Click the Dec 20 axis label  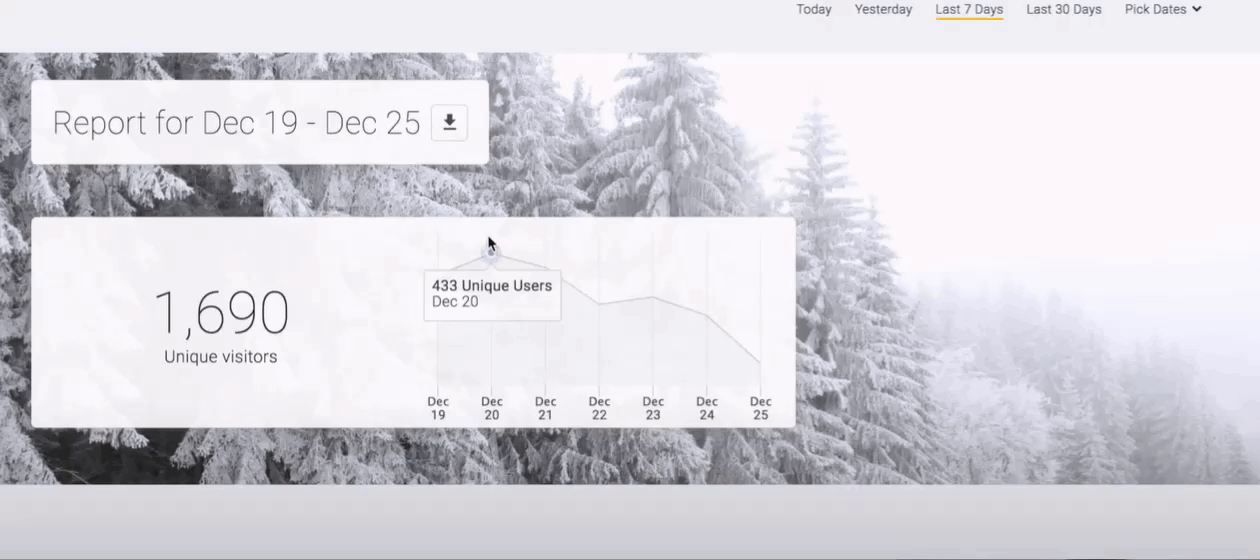pyautogui.click(x=491, y=408)
